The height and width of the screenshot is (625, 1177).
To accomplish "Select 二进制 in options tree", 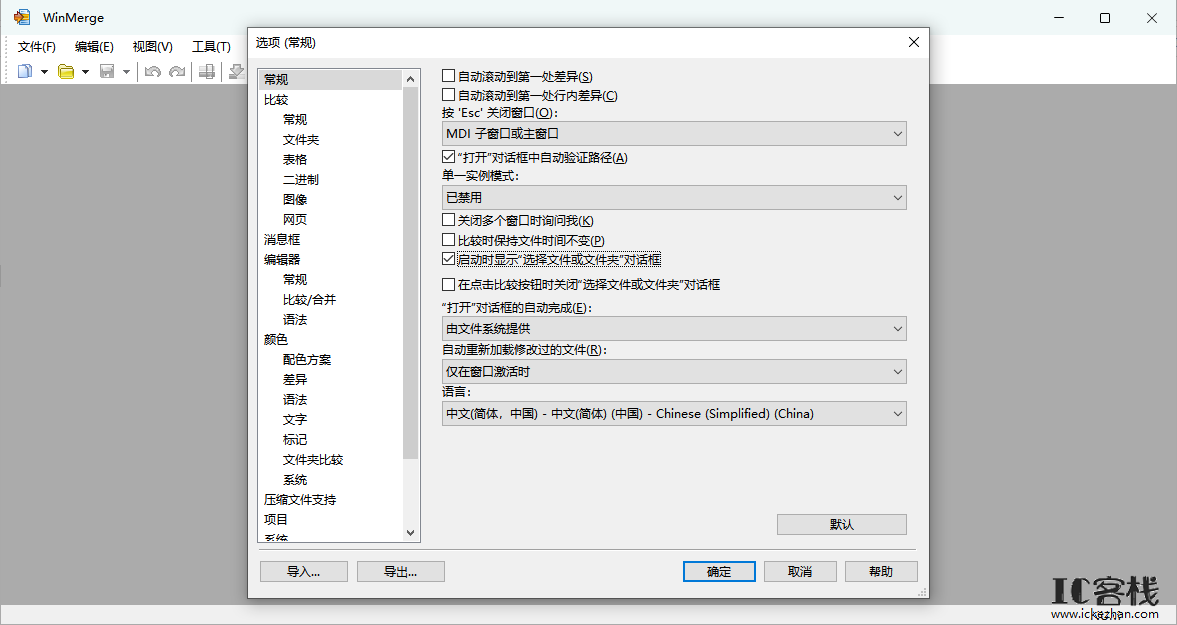I will click(301, 179).
